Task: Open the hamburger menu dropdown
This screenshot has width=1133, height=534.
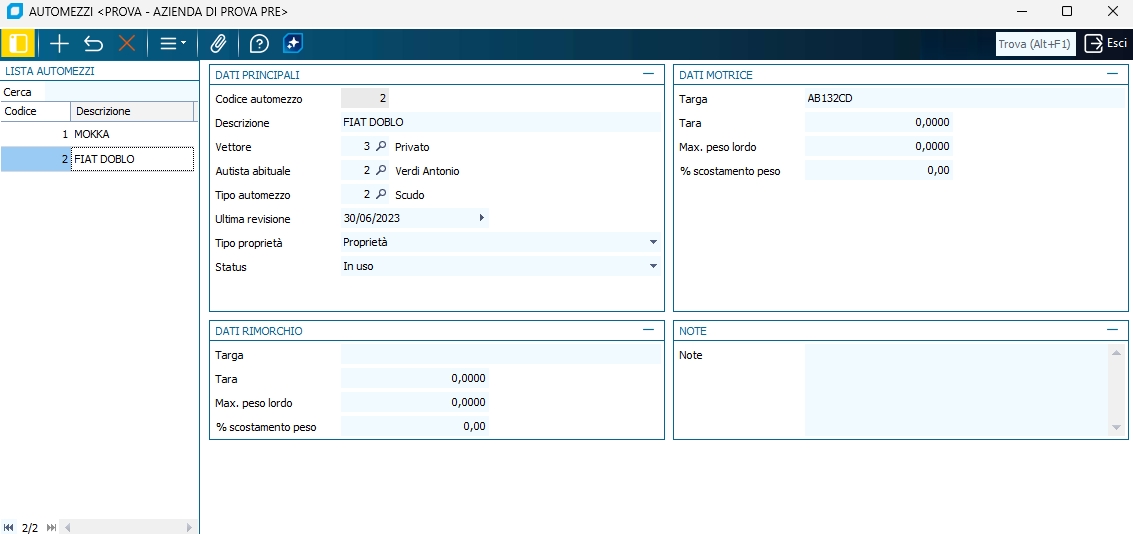Action: tap(172, 44)
